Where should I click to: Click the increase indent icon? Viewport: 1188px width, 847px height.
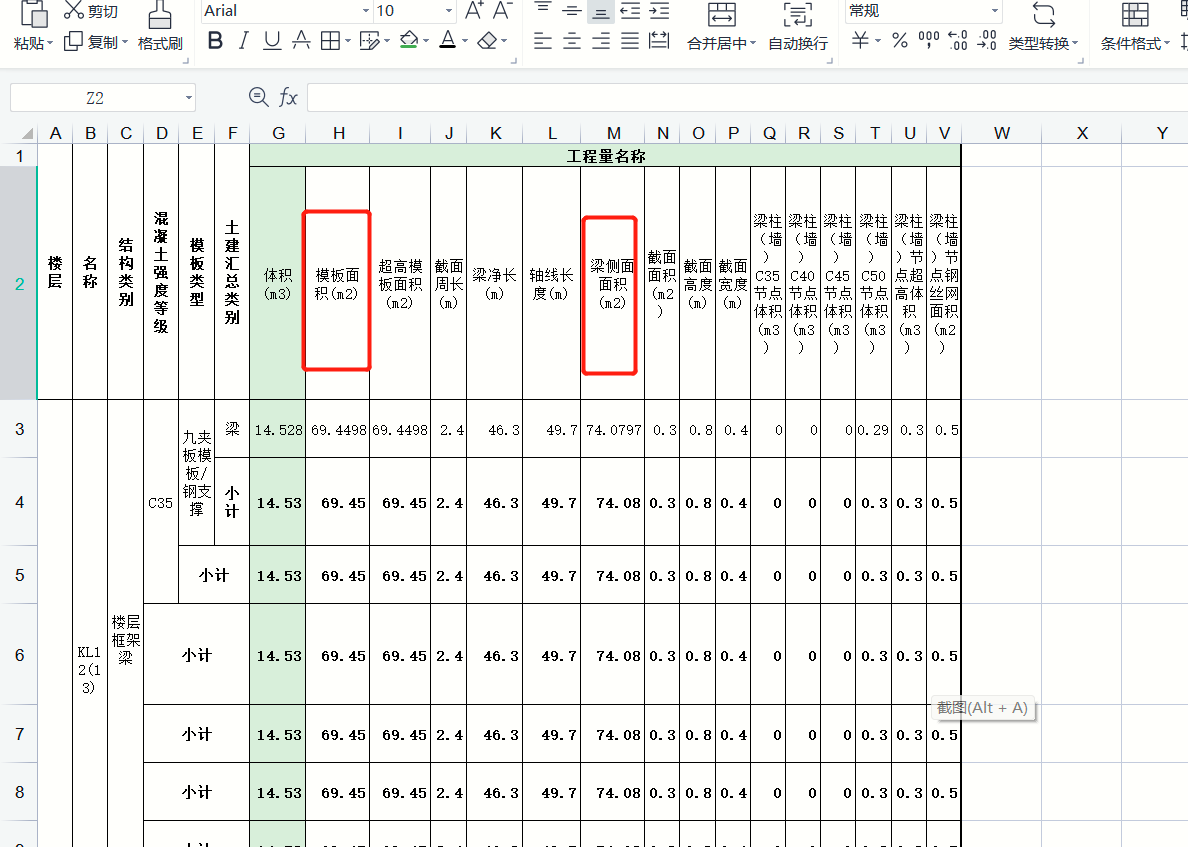point(660,11)
